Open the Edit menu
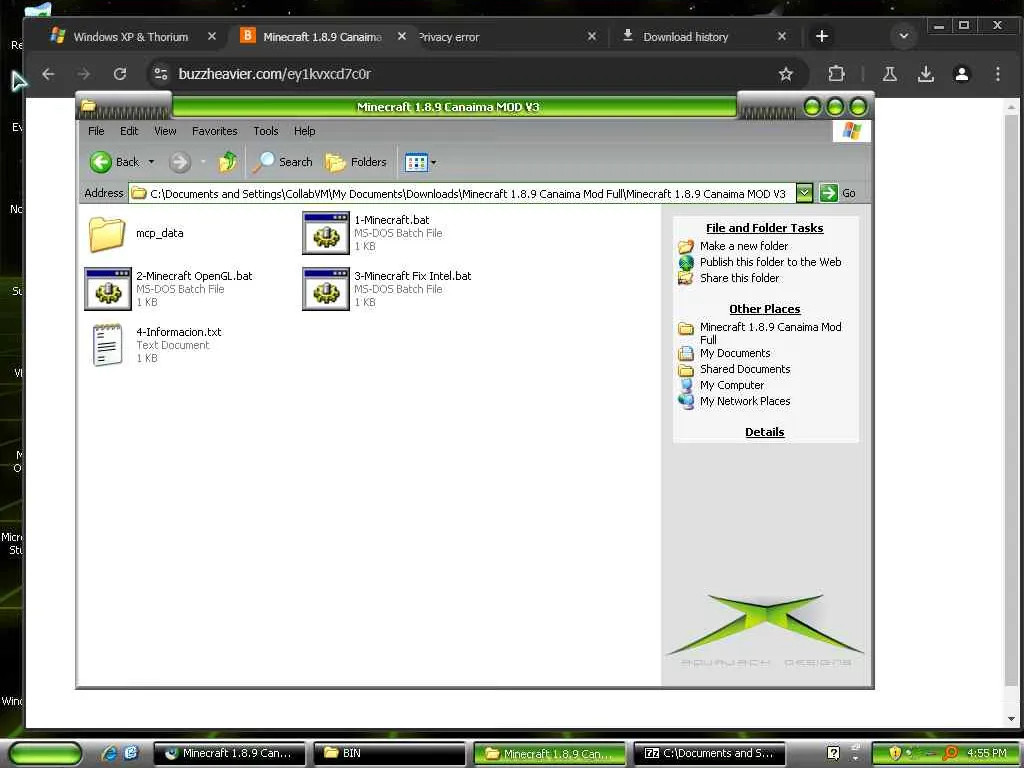The image size is (1024, 768). 129,131
